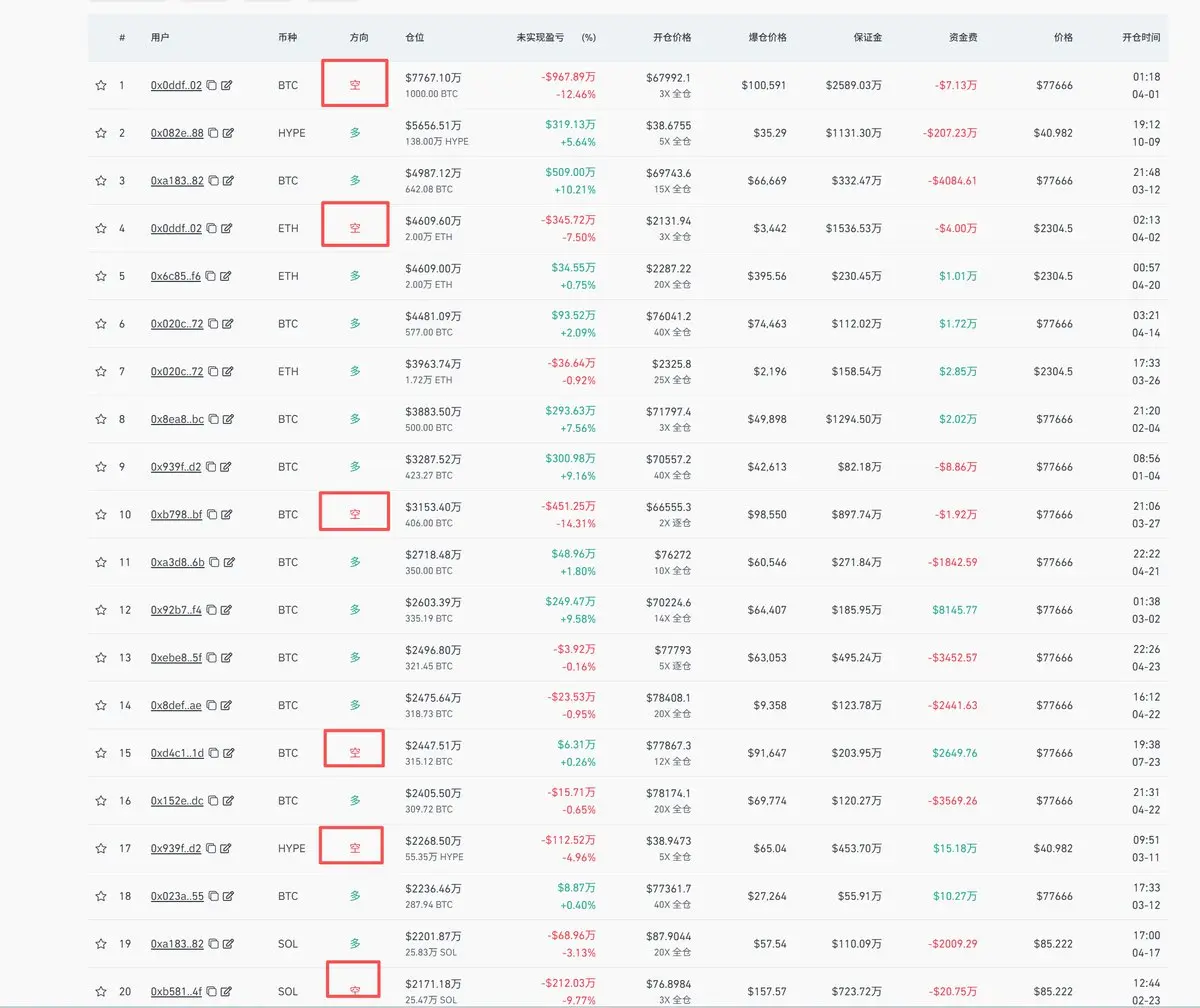Sort by 开仓价格 column header
This screenshot has height=1008, width=1200.
[x=671, y=38]
